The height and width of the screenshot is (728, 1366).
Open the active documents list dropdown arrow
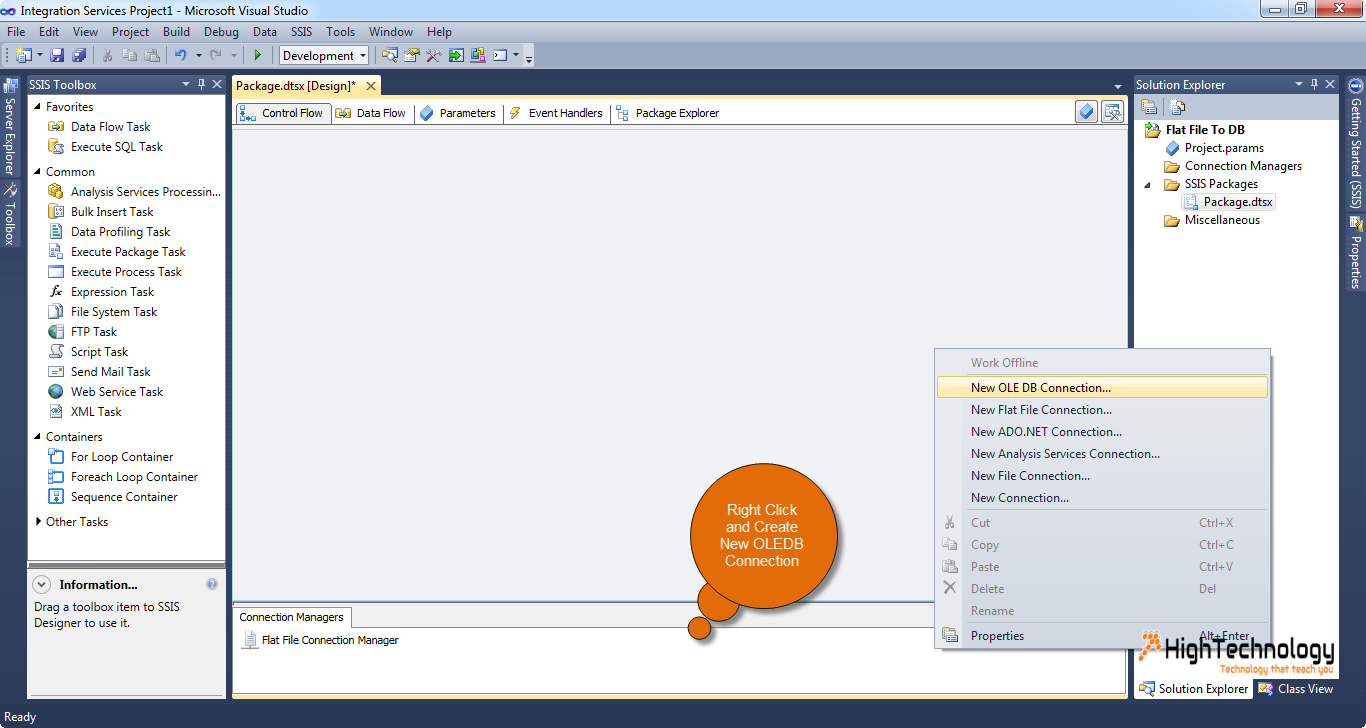pos(1118,86)
